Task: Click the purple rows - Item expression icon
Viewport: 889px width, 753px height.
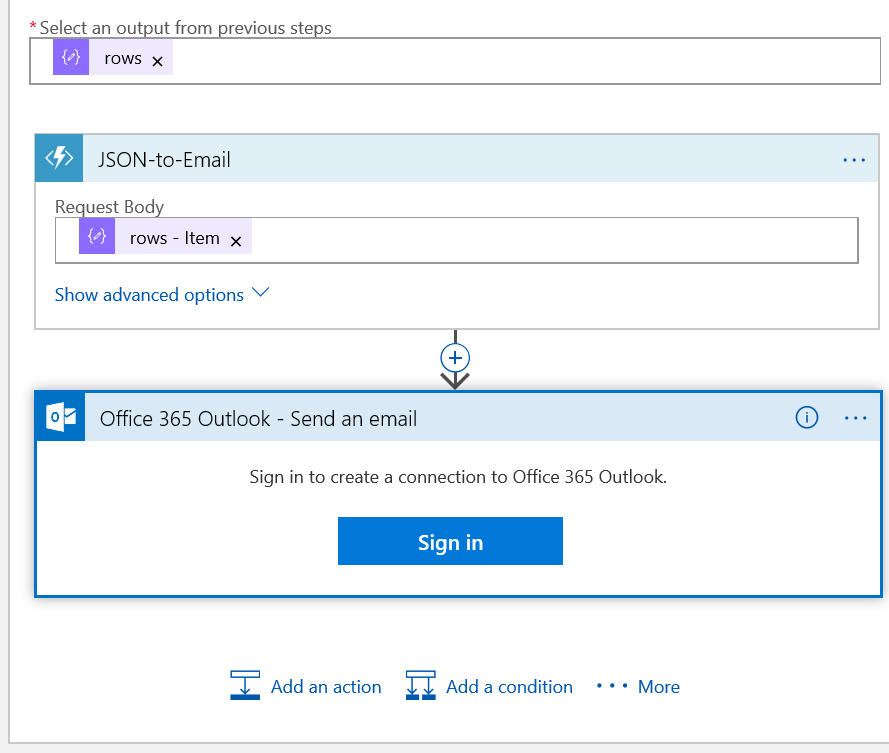Action: coord(97,238)
